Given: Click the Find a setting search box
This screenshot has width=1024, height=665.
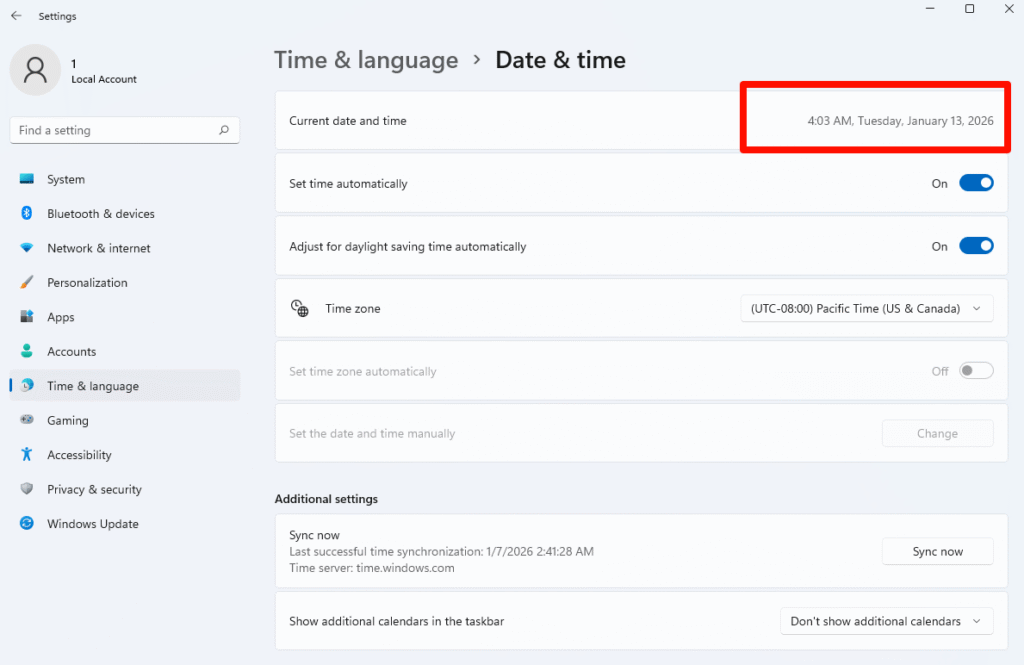Looking at the screenshot, I should [124, 130].
